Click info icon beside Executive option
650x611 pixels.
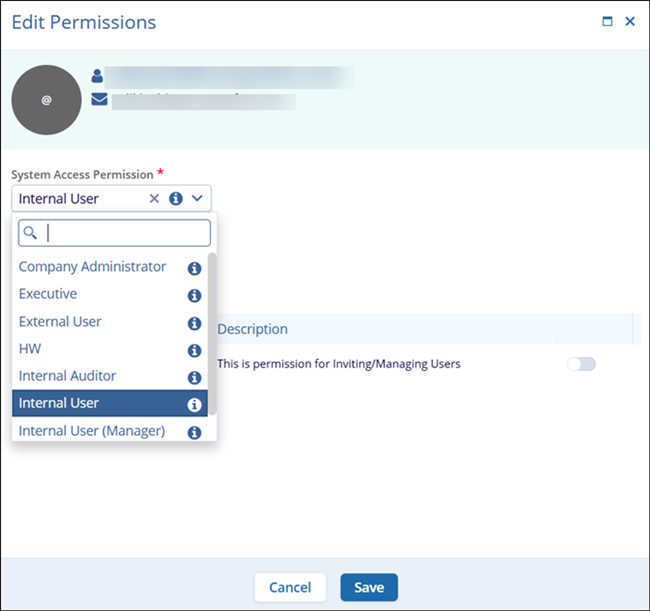coord(194,296)
